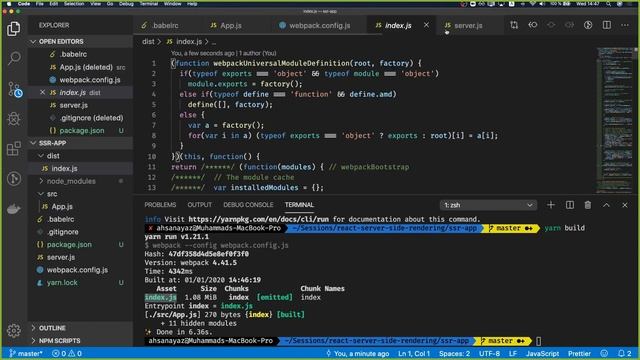Screen dimensions: 640x360
Task: Click errors and warnings count in status bar
Action: point(67,353)
